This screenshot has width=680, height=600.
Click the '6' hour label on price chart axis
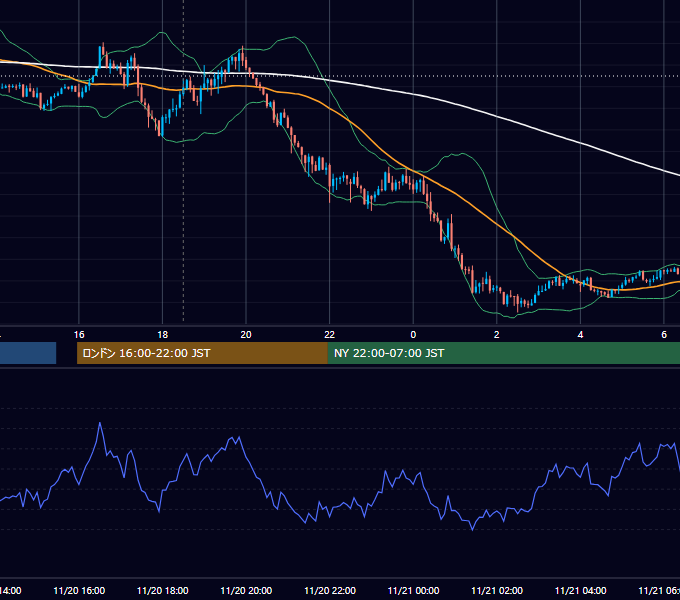tap(664, 334)
